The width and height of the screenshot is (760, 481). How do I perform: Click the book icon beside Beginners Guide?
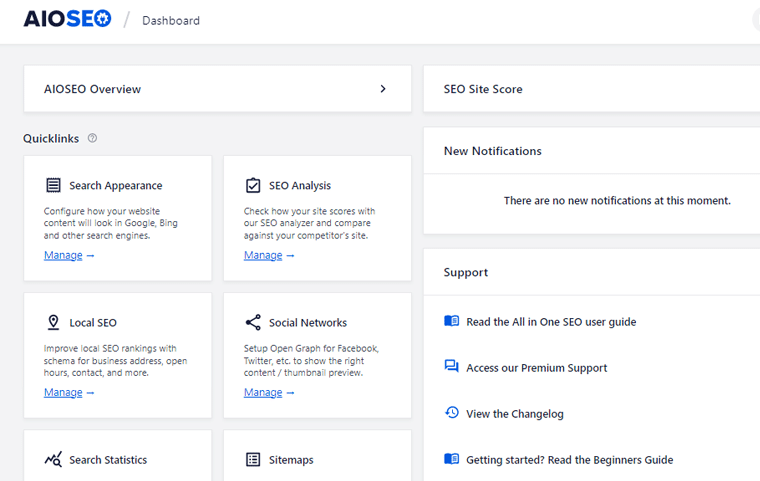click(x=452, y=458)
